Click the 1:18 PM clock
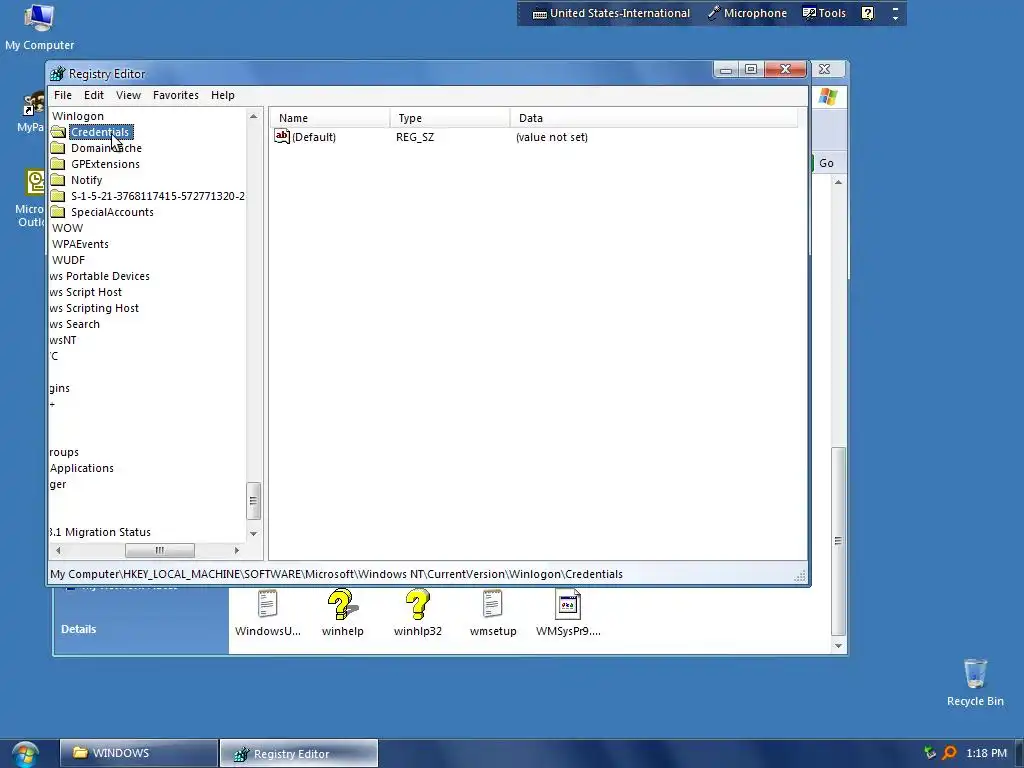 (986, 753)
